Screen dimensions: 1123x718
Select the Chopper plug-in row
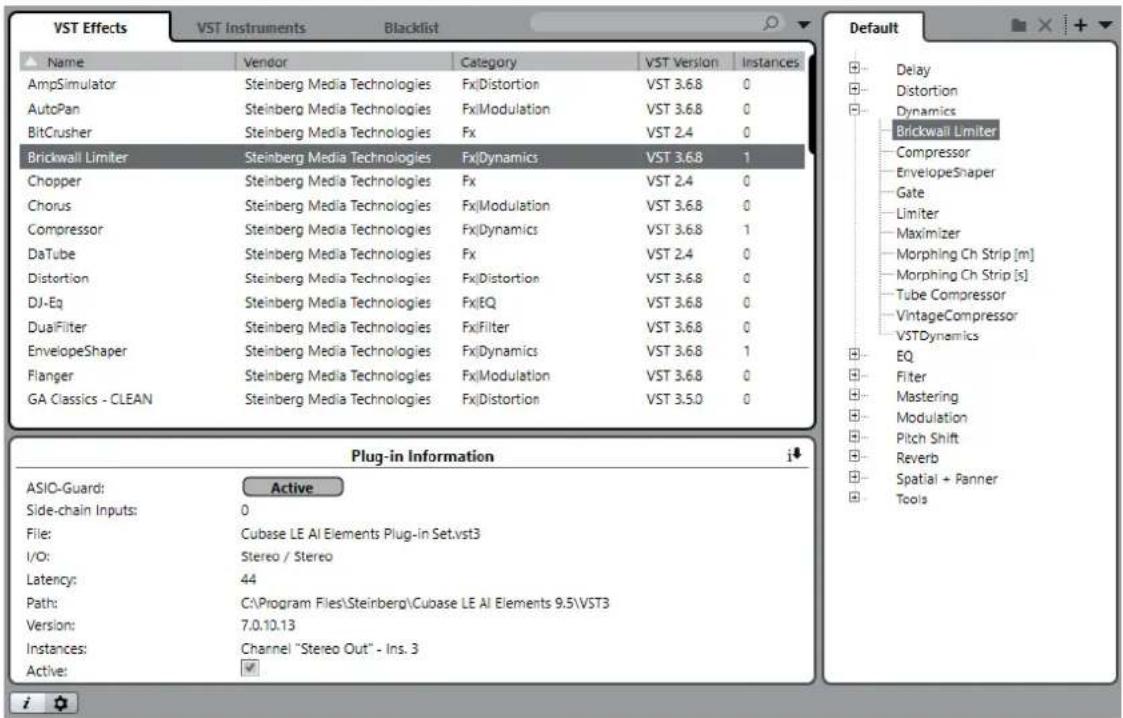[x=412, y=181]
